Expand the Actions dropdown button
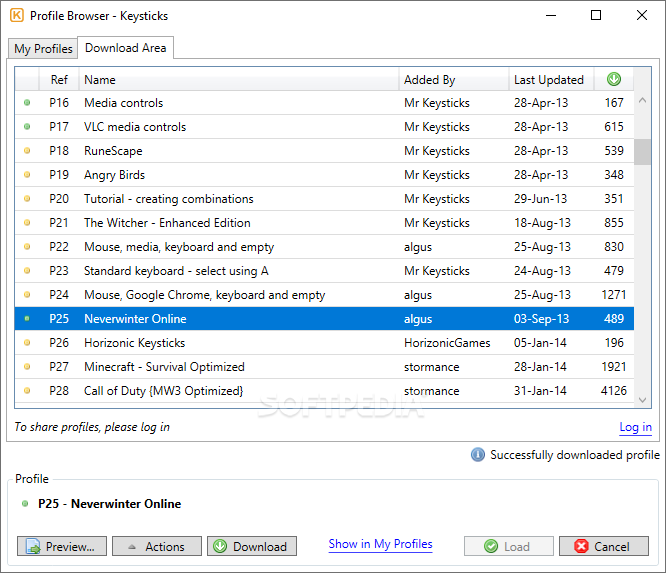The image size is (666, 573). click(x=157, y=546)
